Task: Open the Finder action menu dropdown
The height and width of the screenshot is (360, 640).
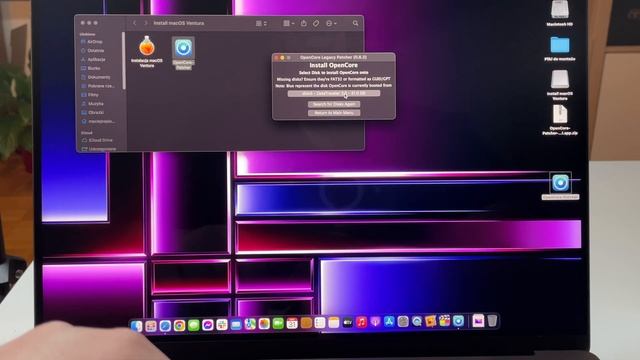Action: [x=331, y=24]
